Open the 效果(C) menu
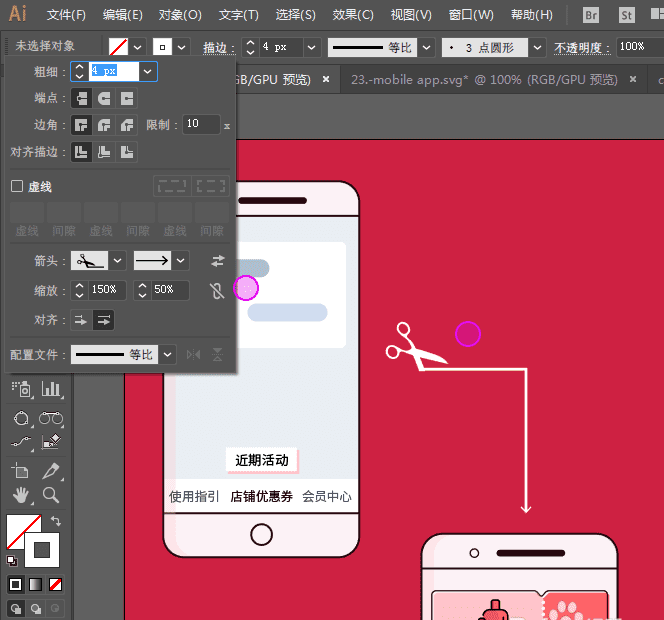 [x=352, y=15]
